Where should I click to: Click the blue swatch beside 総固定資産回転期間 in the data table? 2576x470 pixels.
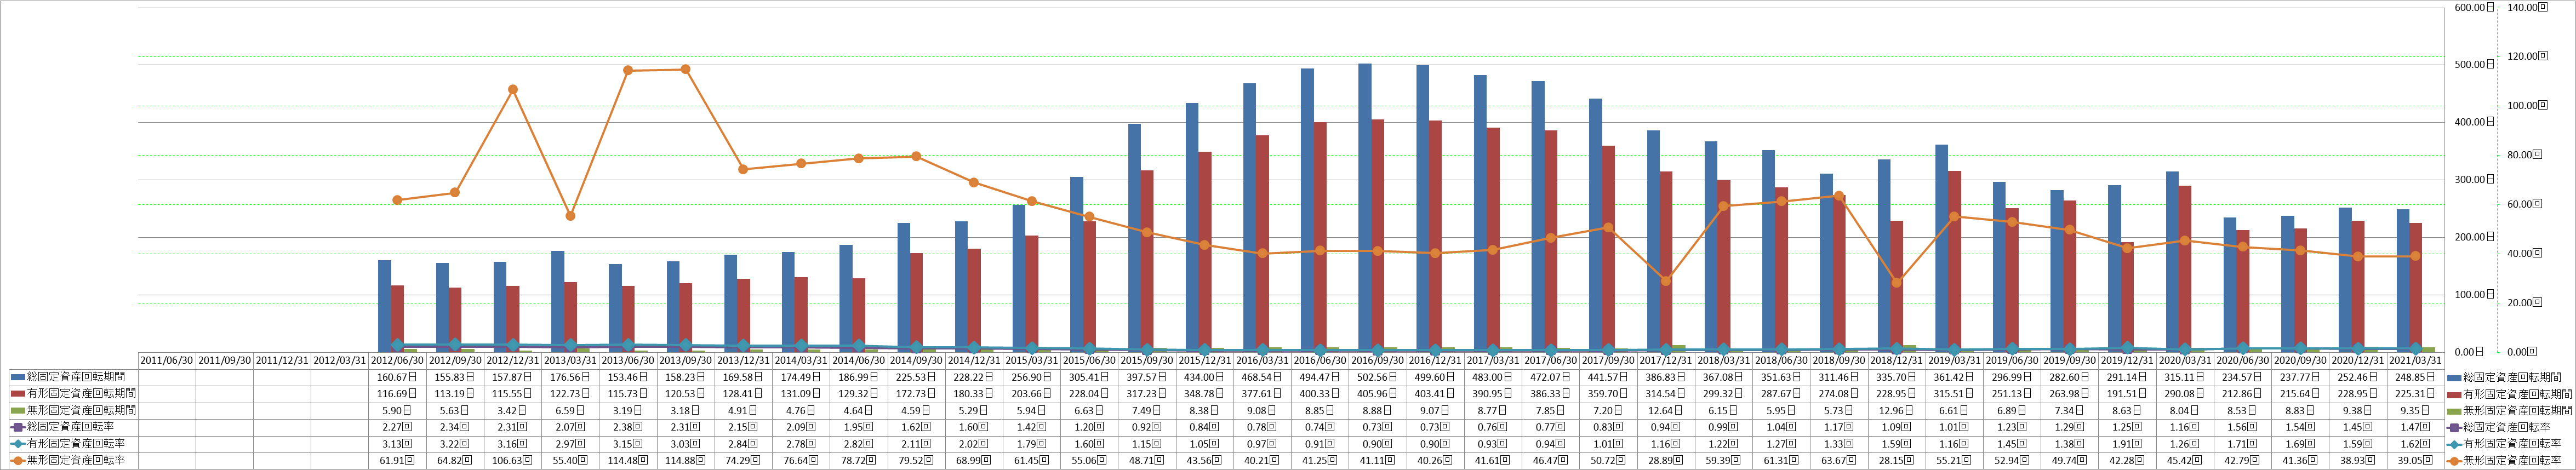(x=19, y=377)
